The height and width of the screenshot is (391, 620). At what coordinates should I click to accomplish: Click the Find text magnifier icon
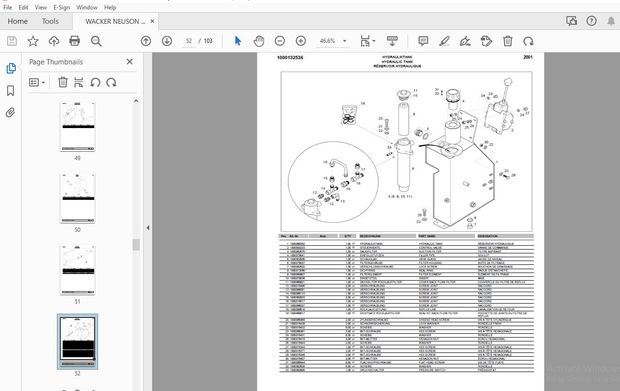click(x=96, y=41)
